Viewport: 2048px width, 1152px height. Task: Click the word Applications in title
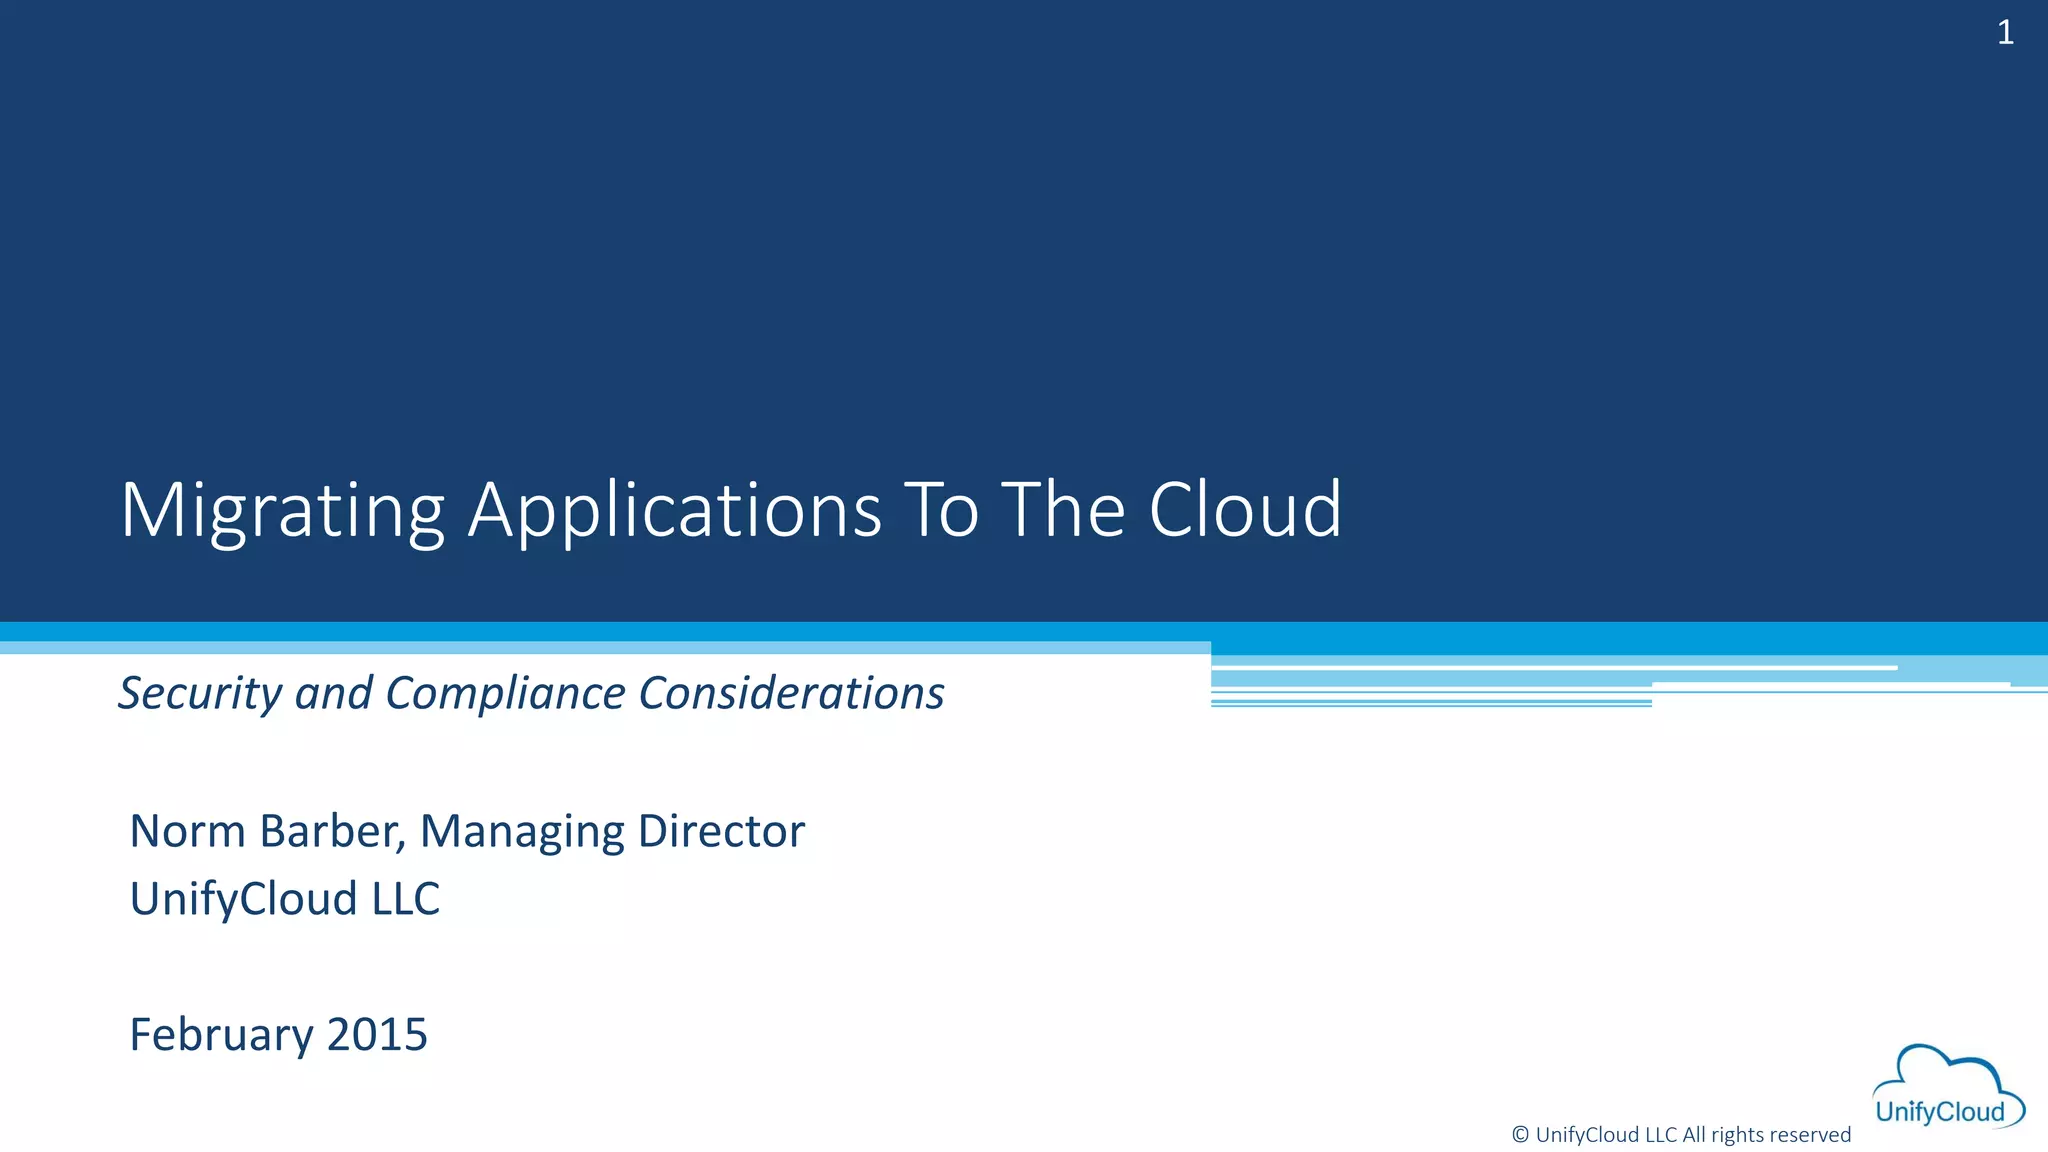(x=674, y=510)
